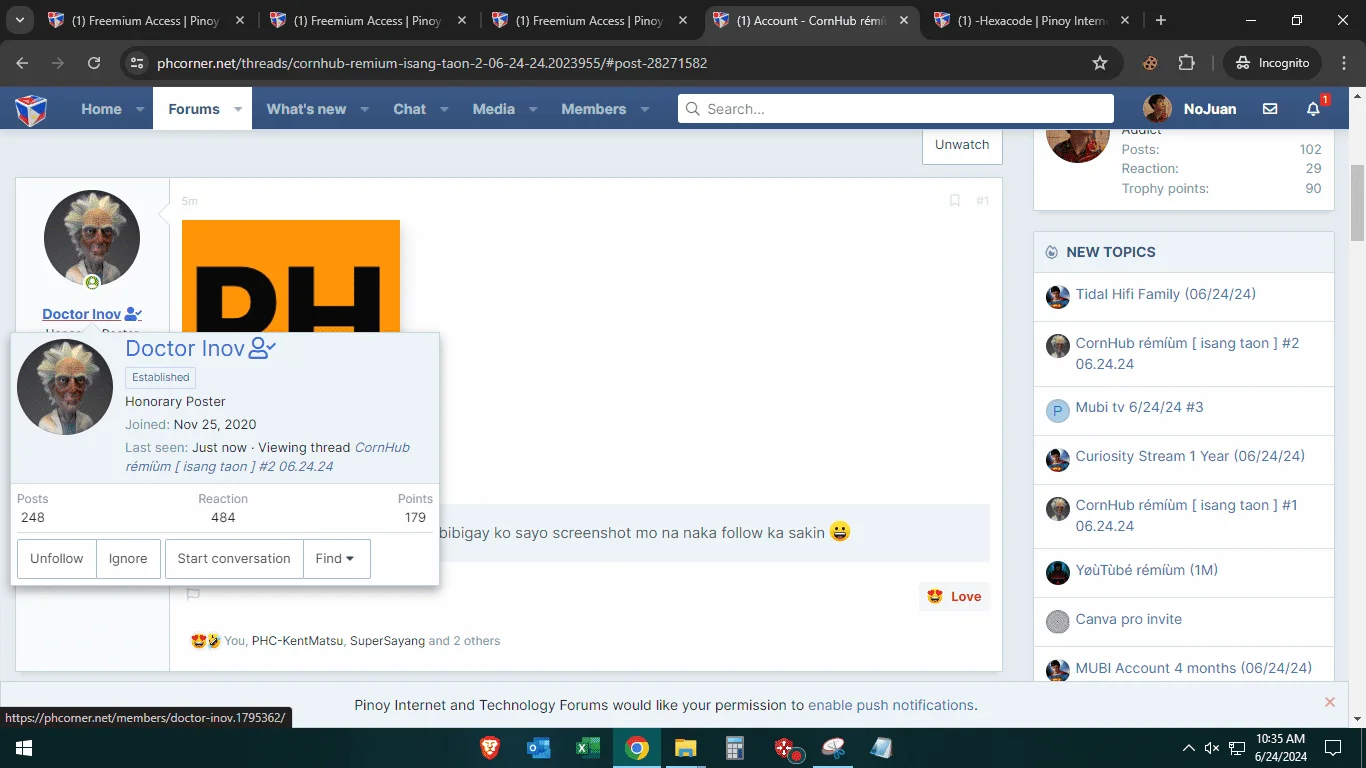This screenshot has width=1366, height=768.
Task: Open the Home nav item
Action: pyautogui.click(x=101, y=109)
